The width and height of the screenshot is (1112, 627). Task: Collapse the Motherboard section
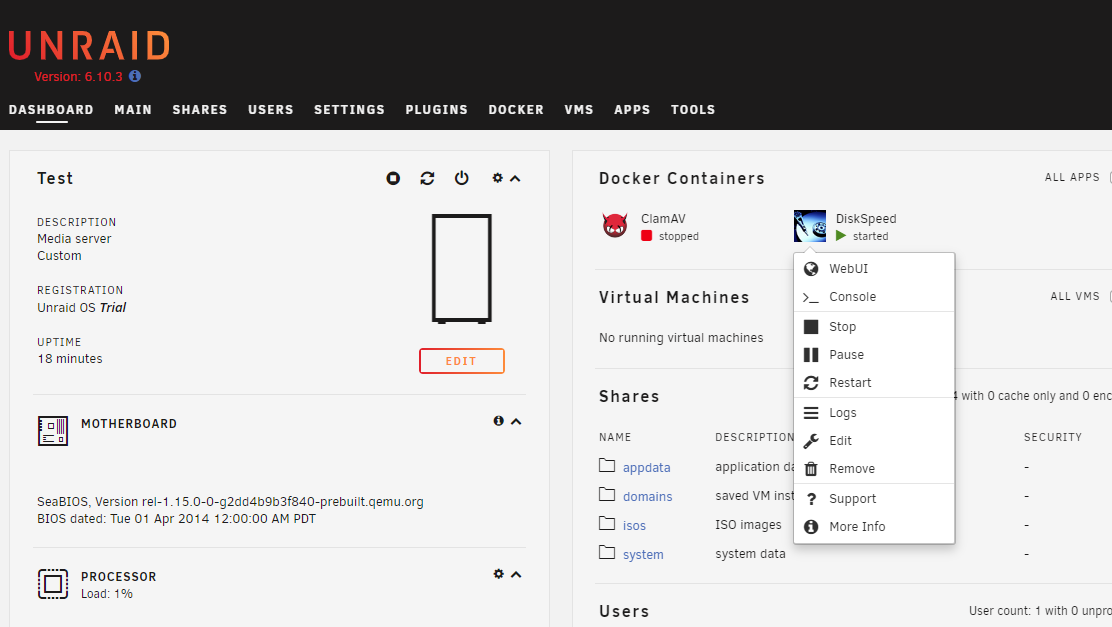[x=516, y=421]
